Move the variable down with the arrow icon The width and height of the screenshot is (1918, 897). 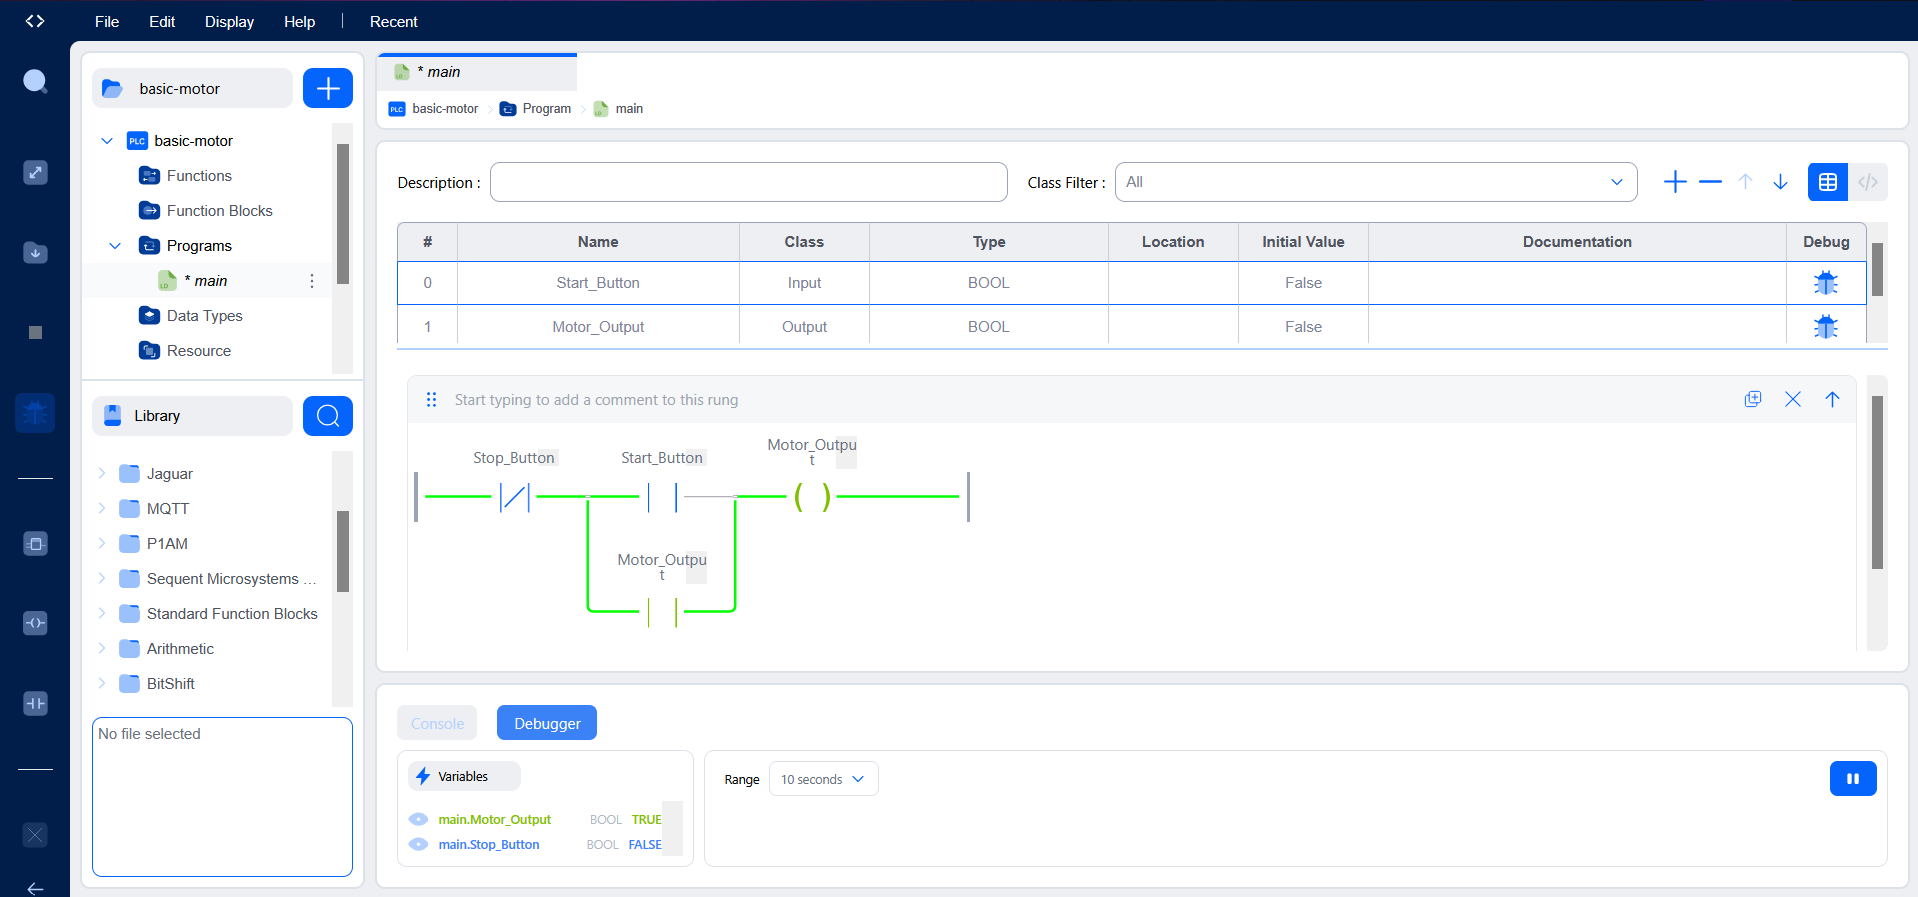pos(1780,182)
